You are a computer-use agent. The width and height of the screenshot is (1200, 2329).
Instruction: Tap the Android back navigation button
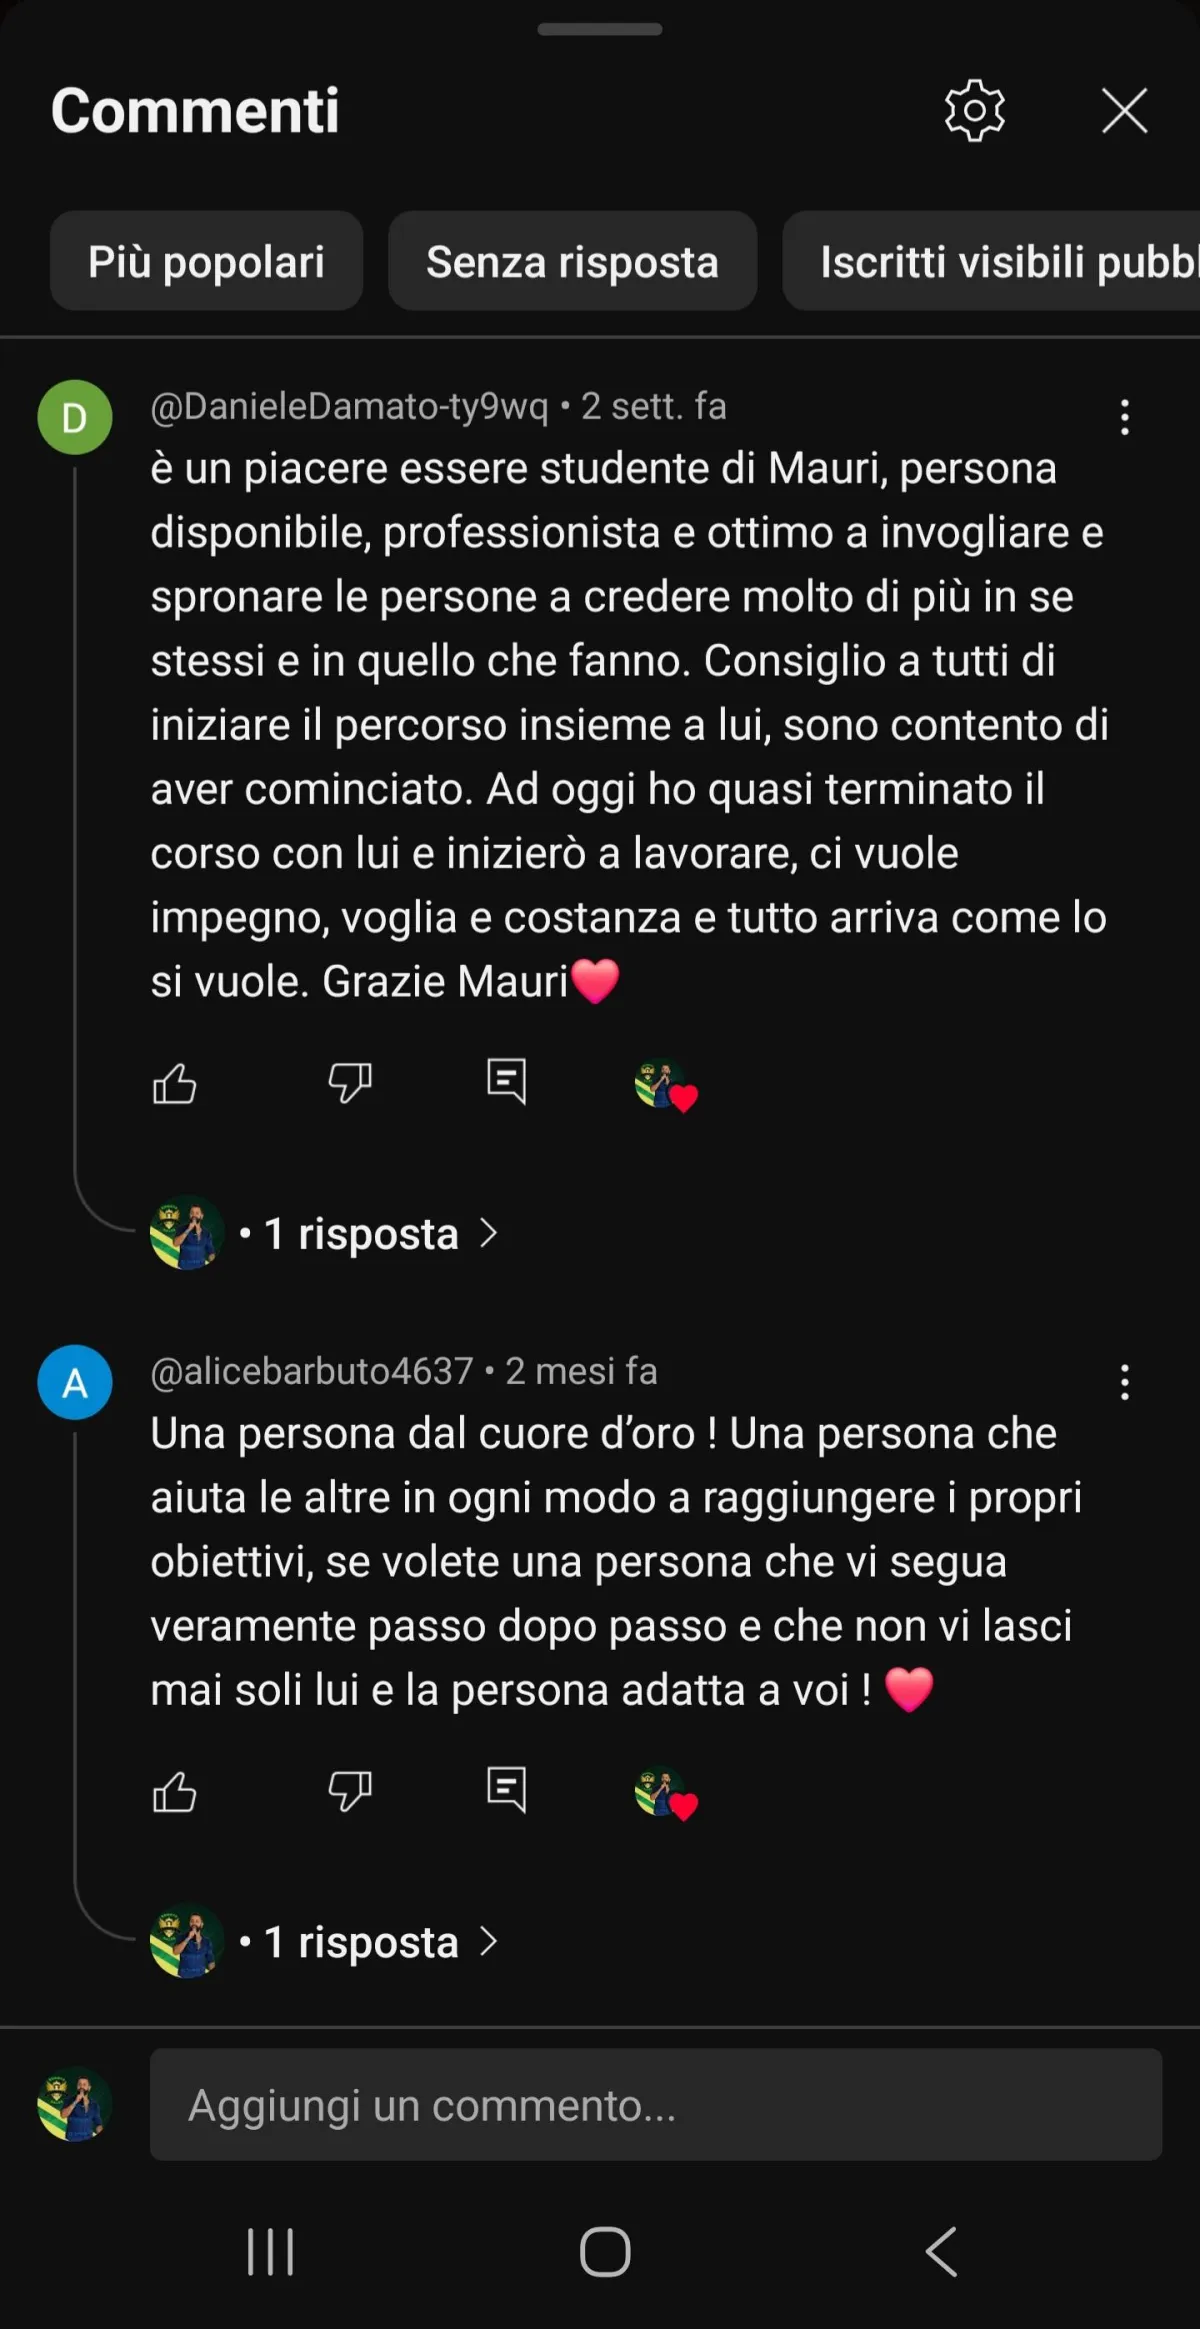click(941, 2252)
